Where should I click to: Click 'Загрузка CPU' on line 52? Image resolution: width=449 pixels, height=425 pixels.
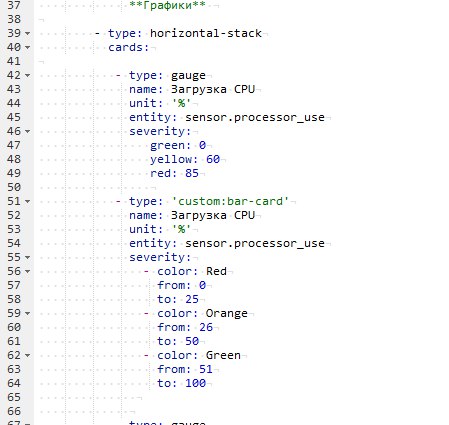click(x=213, y=215)
